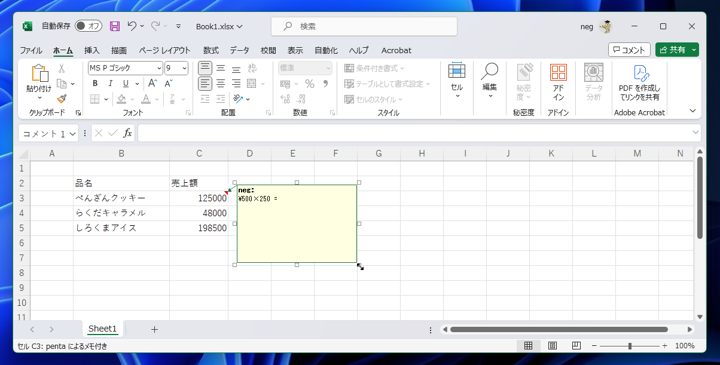Increase font size with the large A icon
Screen dimensions: 720x365
(152, 84)
